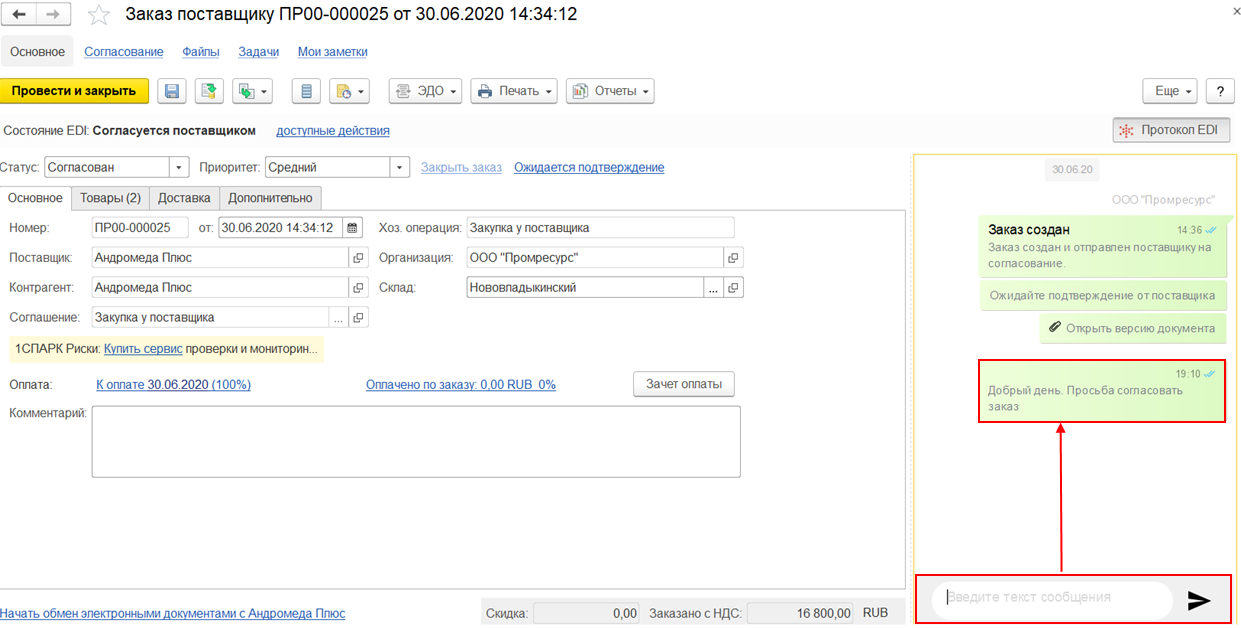Go back with the left arrow button

(20, 15)
